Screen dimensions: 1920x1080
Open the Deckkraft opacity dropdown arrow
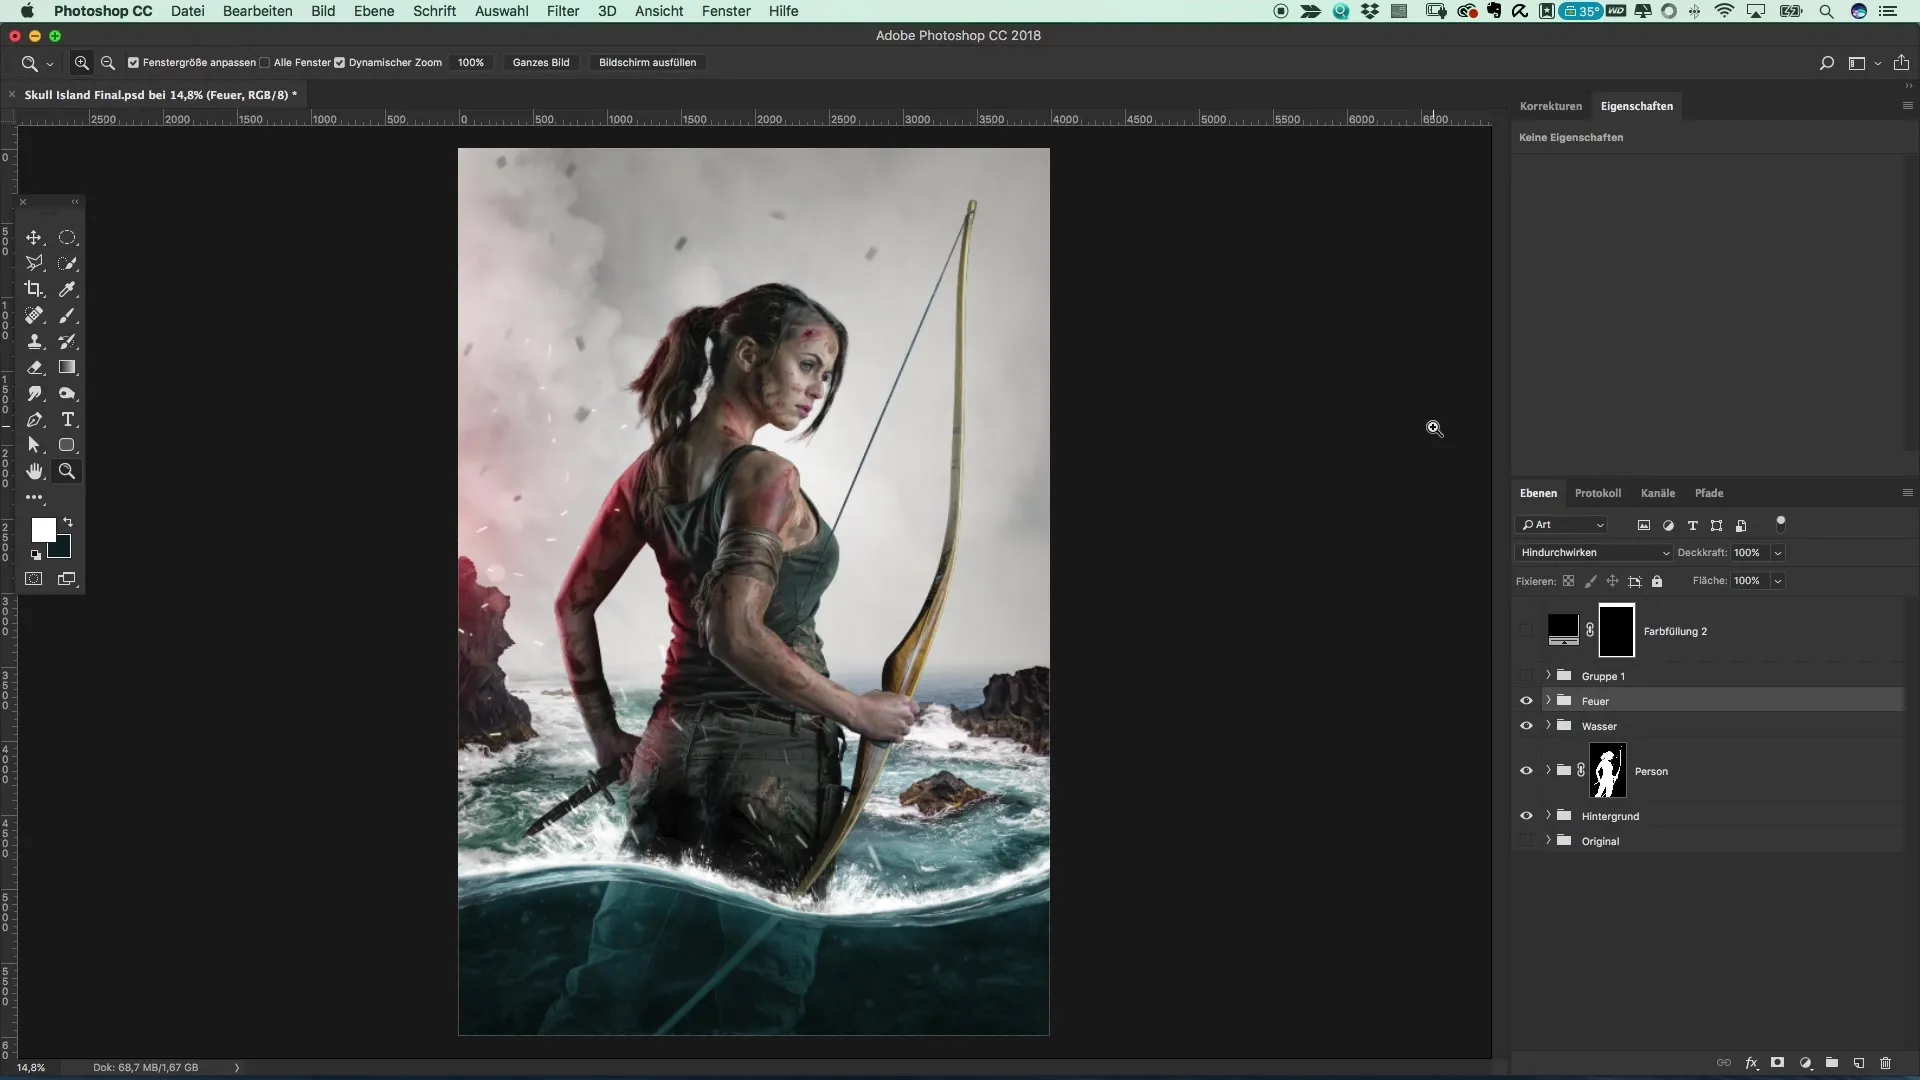pos(1778,552)
